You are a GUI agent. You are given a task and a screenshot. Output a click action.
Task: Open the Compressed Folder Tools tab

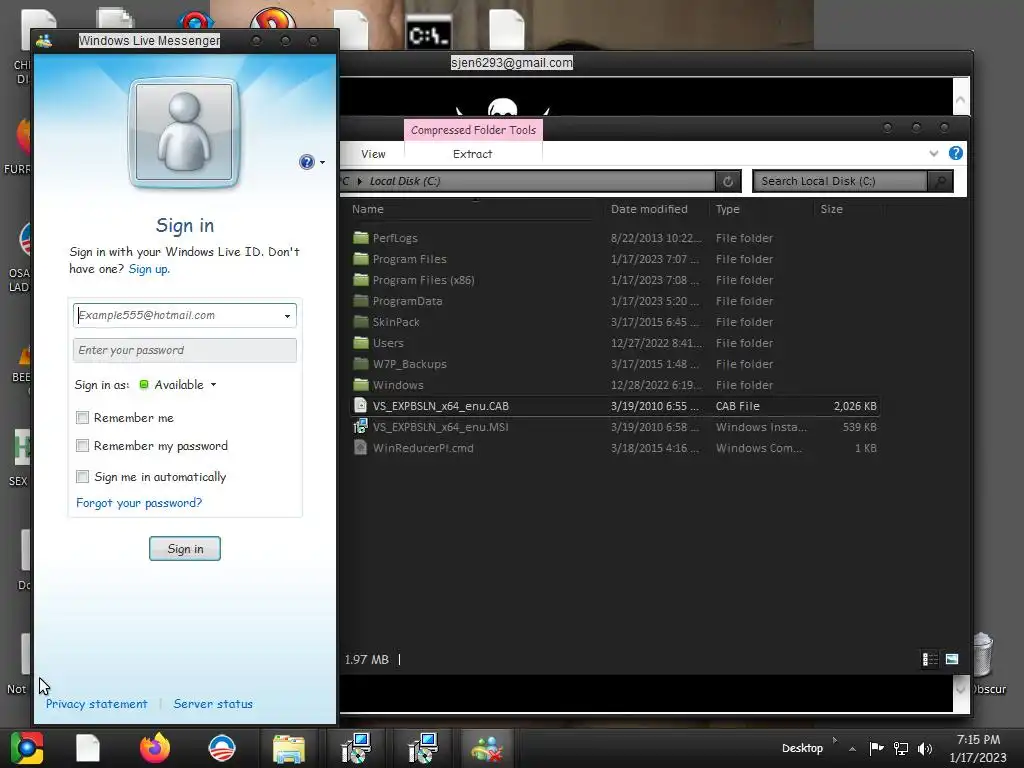coord(473,130)
